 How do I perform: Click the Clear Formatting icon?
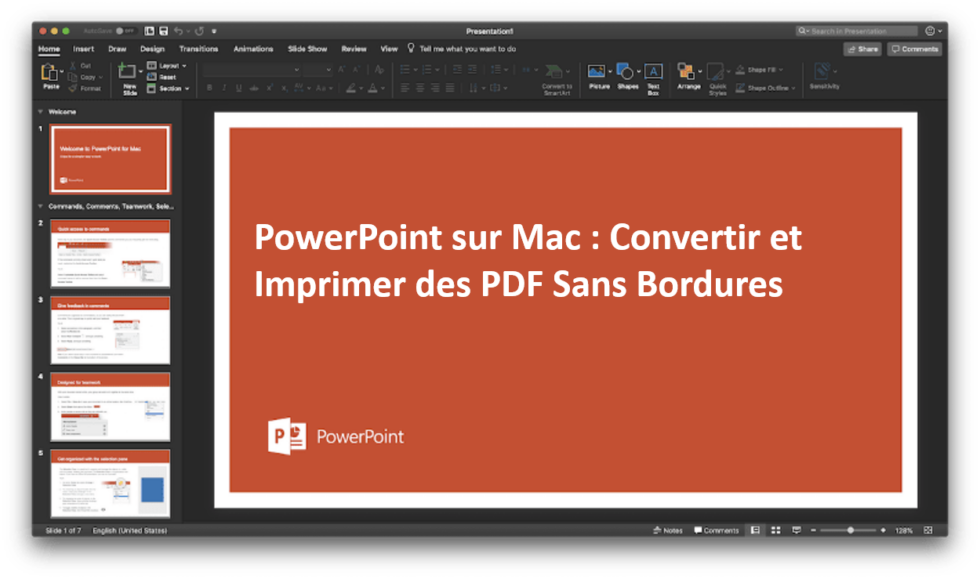click(379, 70)
